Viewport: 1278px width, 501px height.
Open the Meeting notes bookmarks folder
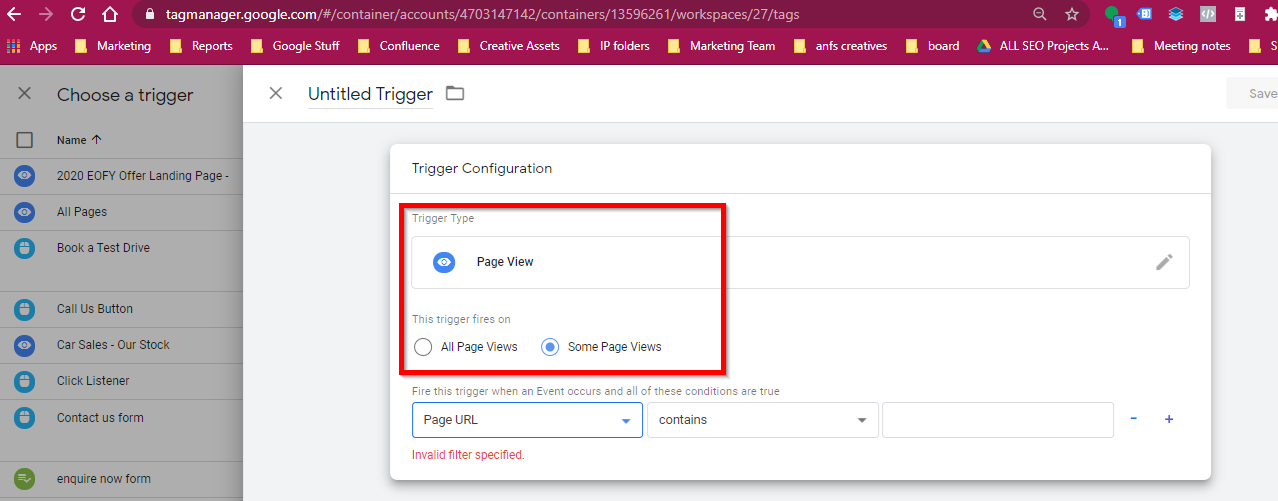(x=1180, y=46)
